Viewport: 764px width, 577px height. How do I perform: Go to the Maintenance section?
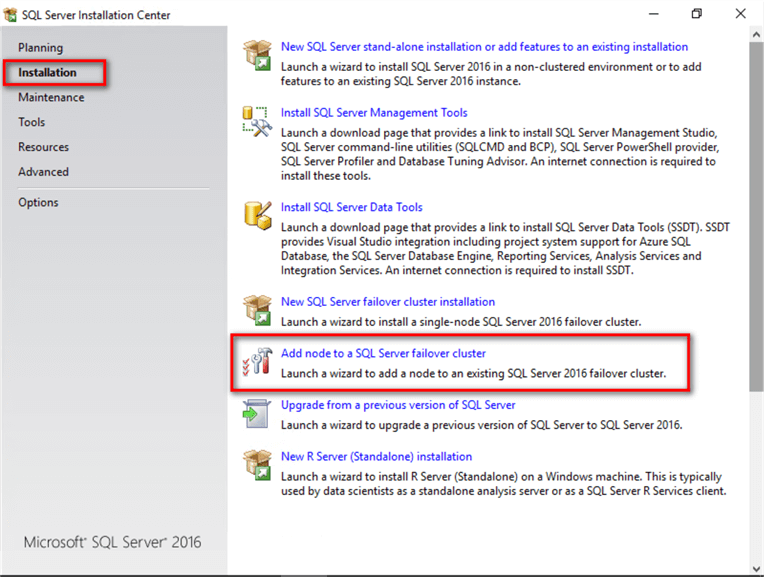51,97
